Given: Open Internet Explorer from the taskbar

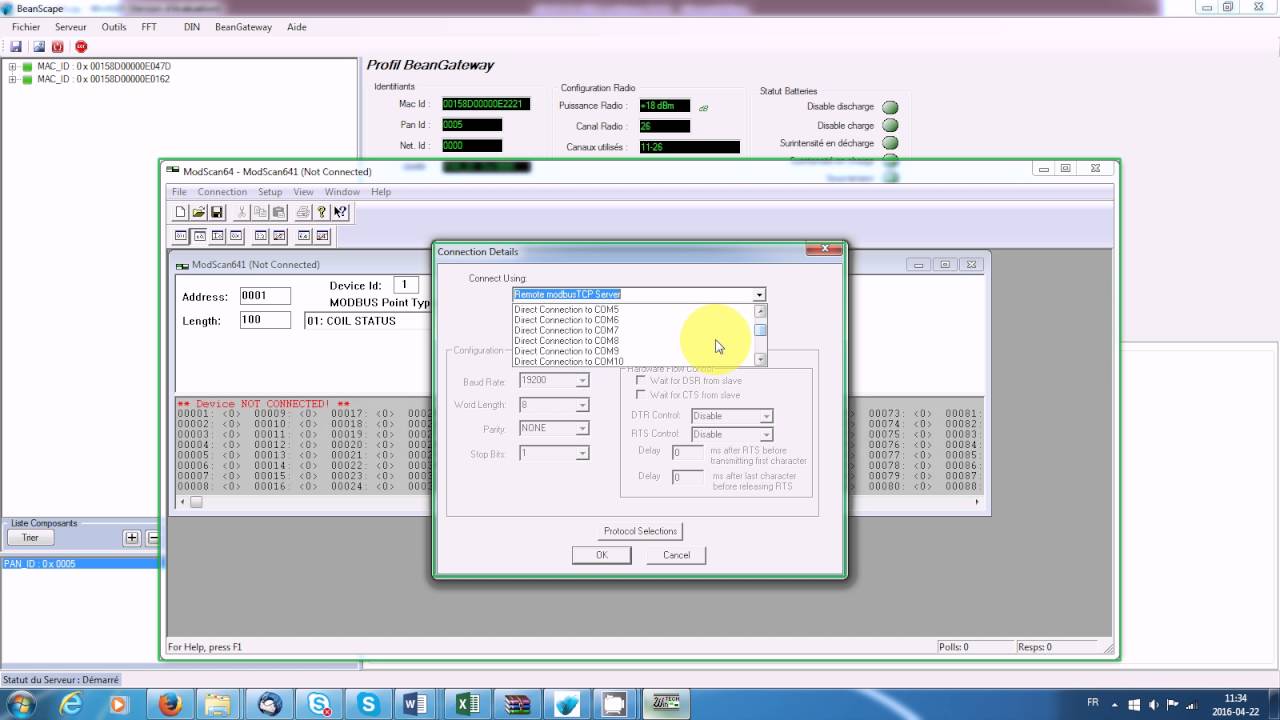Looking at the screenshot, I should pyautogui.click(x=70, y=704).
